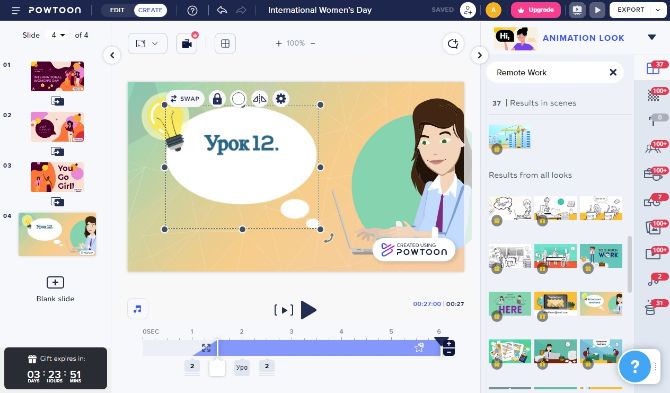The image size is (670, 393).
Task: Click the add comment bubble icon
Action: pyautogui.click(x=453, y=44)
